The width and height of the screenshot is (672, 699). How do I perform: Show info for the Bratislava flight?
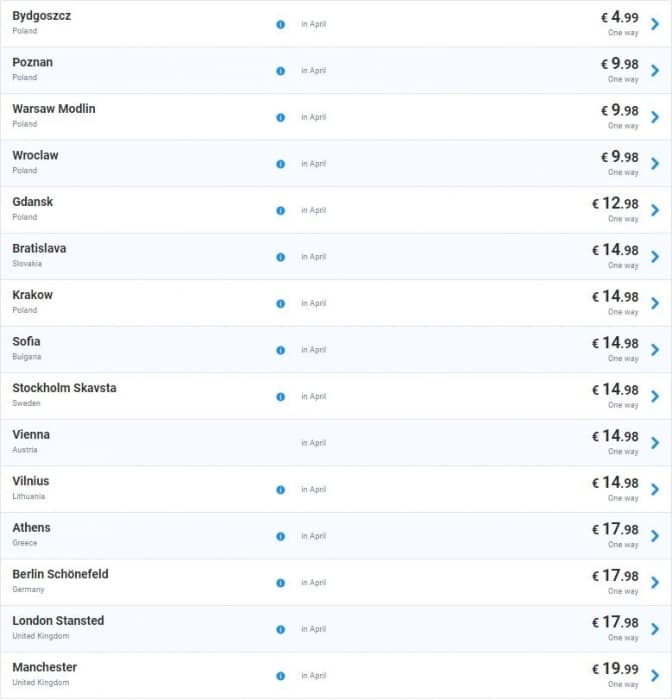280,257
